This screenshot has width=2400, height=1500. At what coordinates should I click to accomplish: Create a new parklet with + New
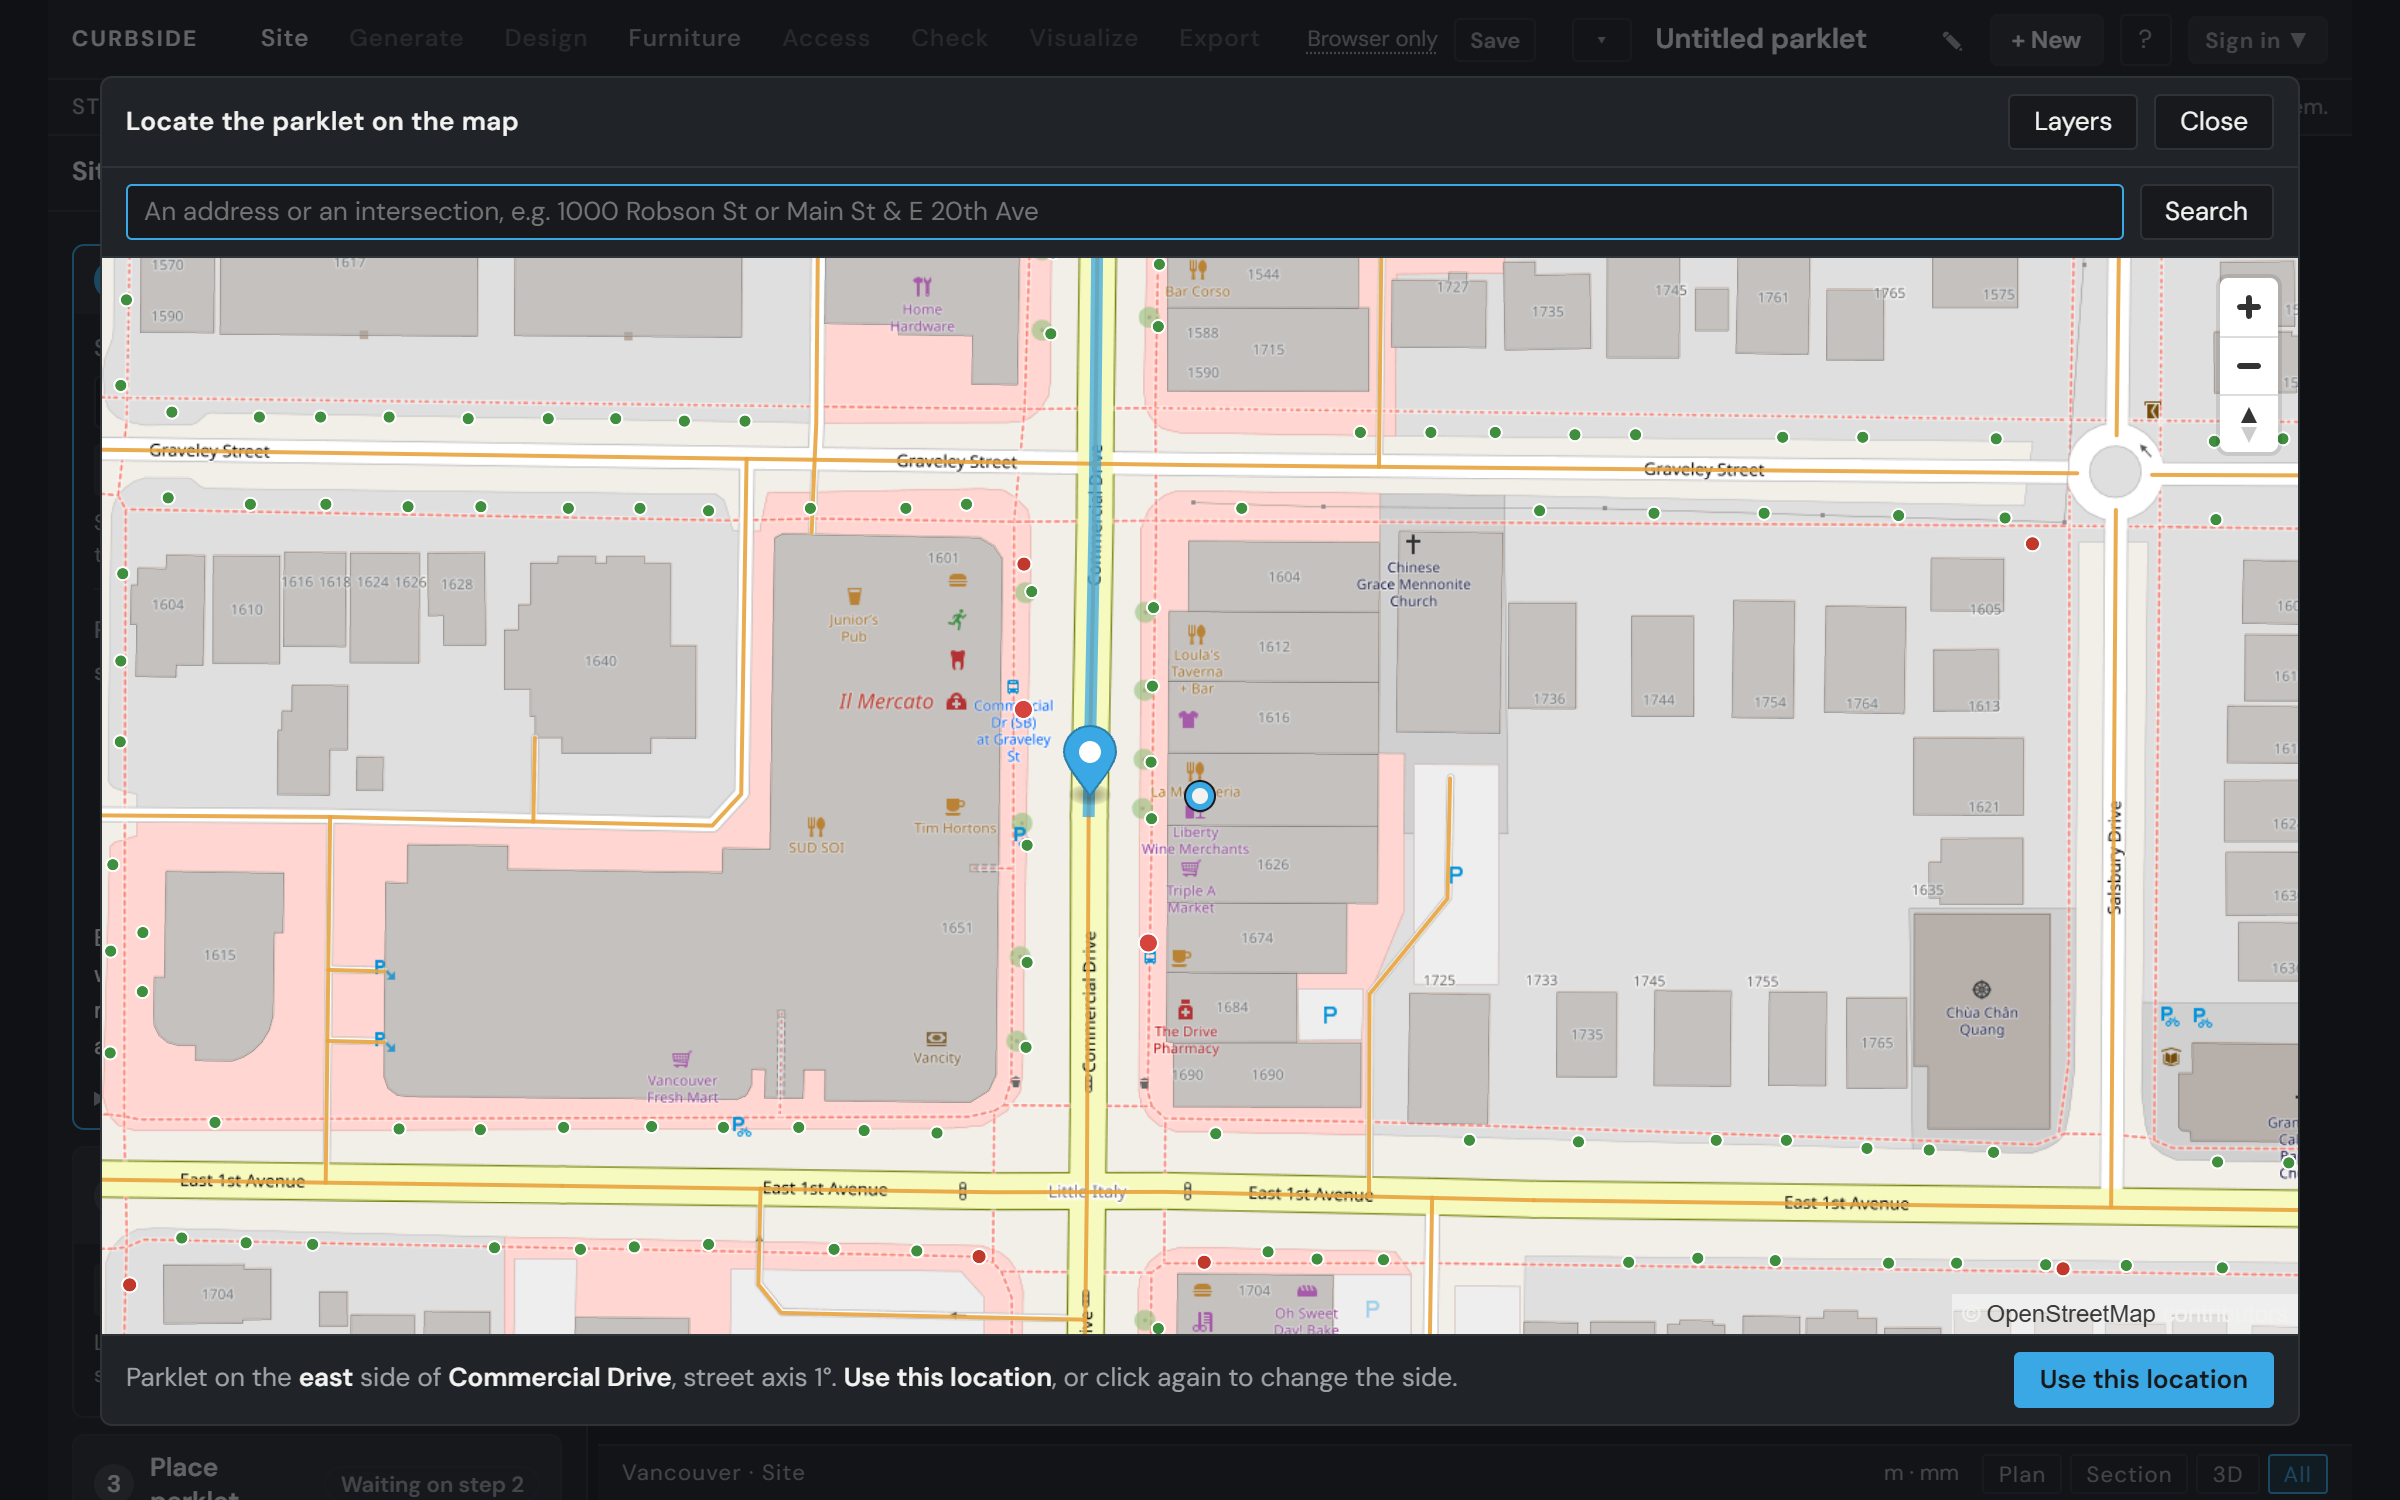(x=2045, y=40)
